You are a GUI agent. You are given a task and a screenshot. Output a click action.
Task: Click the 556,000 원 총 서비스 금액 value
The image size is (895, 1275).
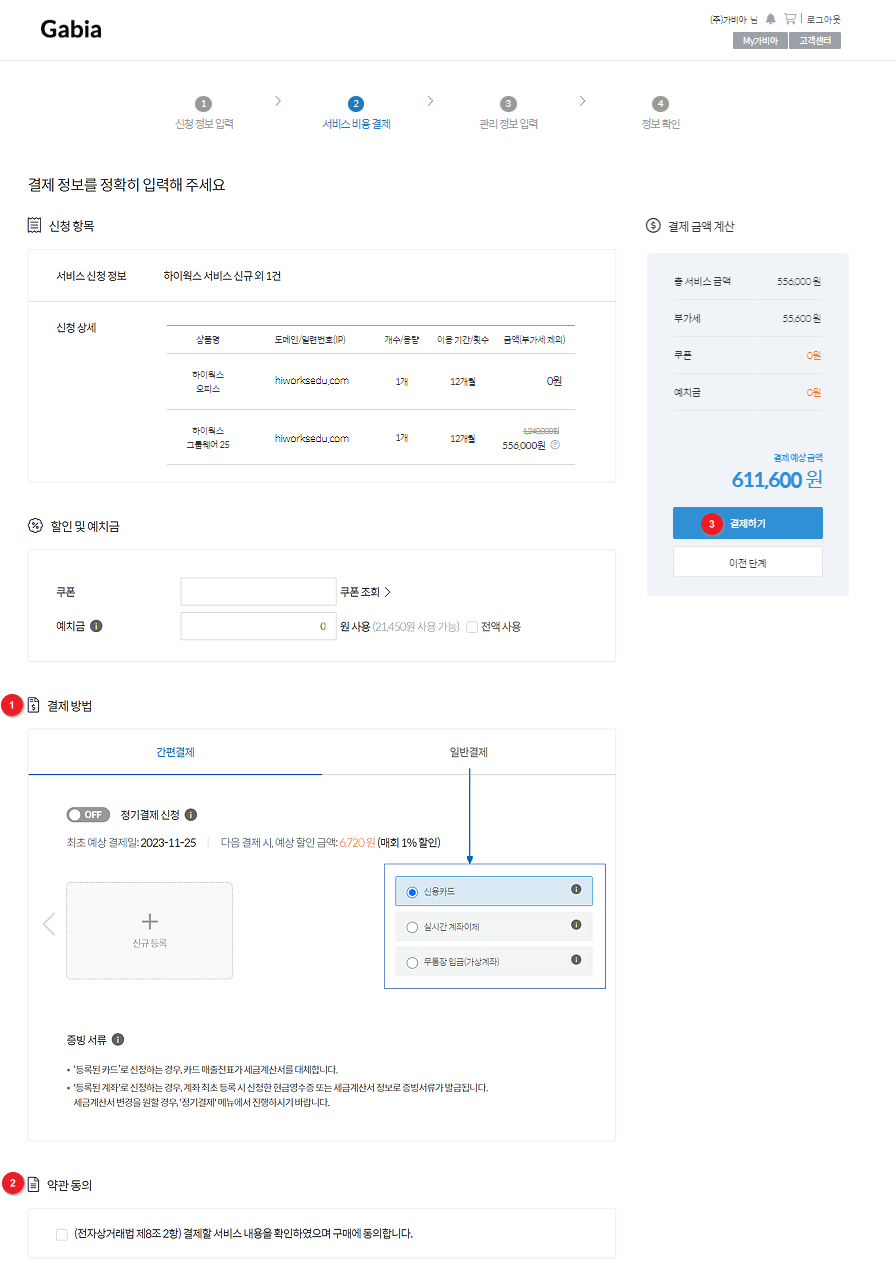click(x=799, y=281)
